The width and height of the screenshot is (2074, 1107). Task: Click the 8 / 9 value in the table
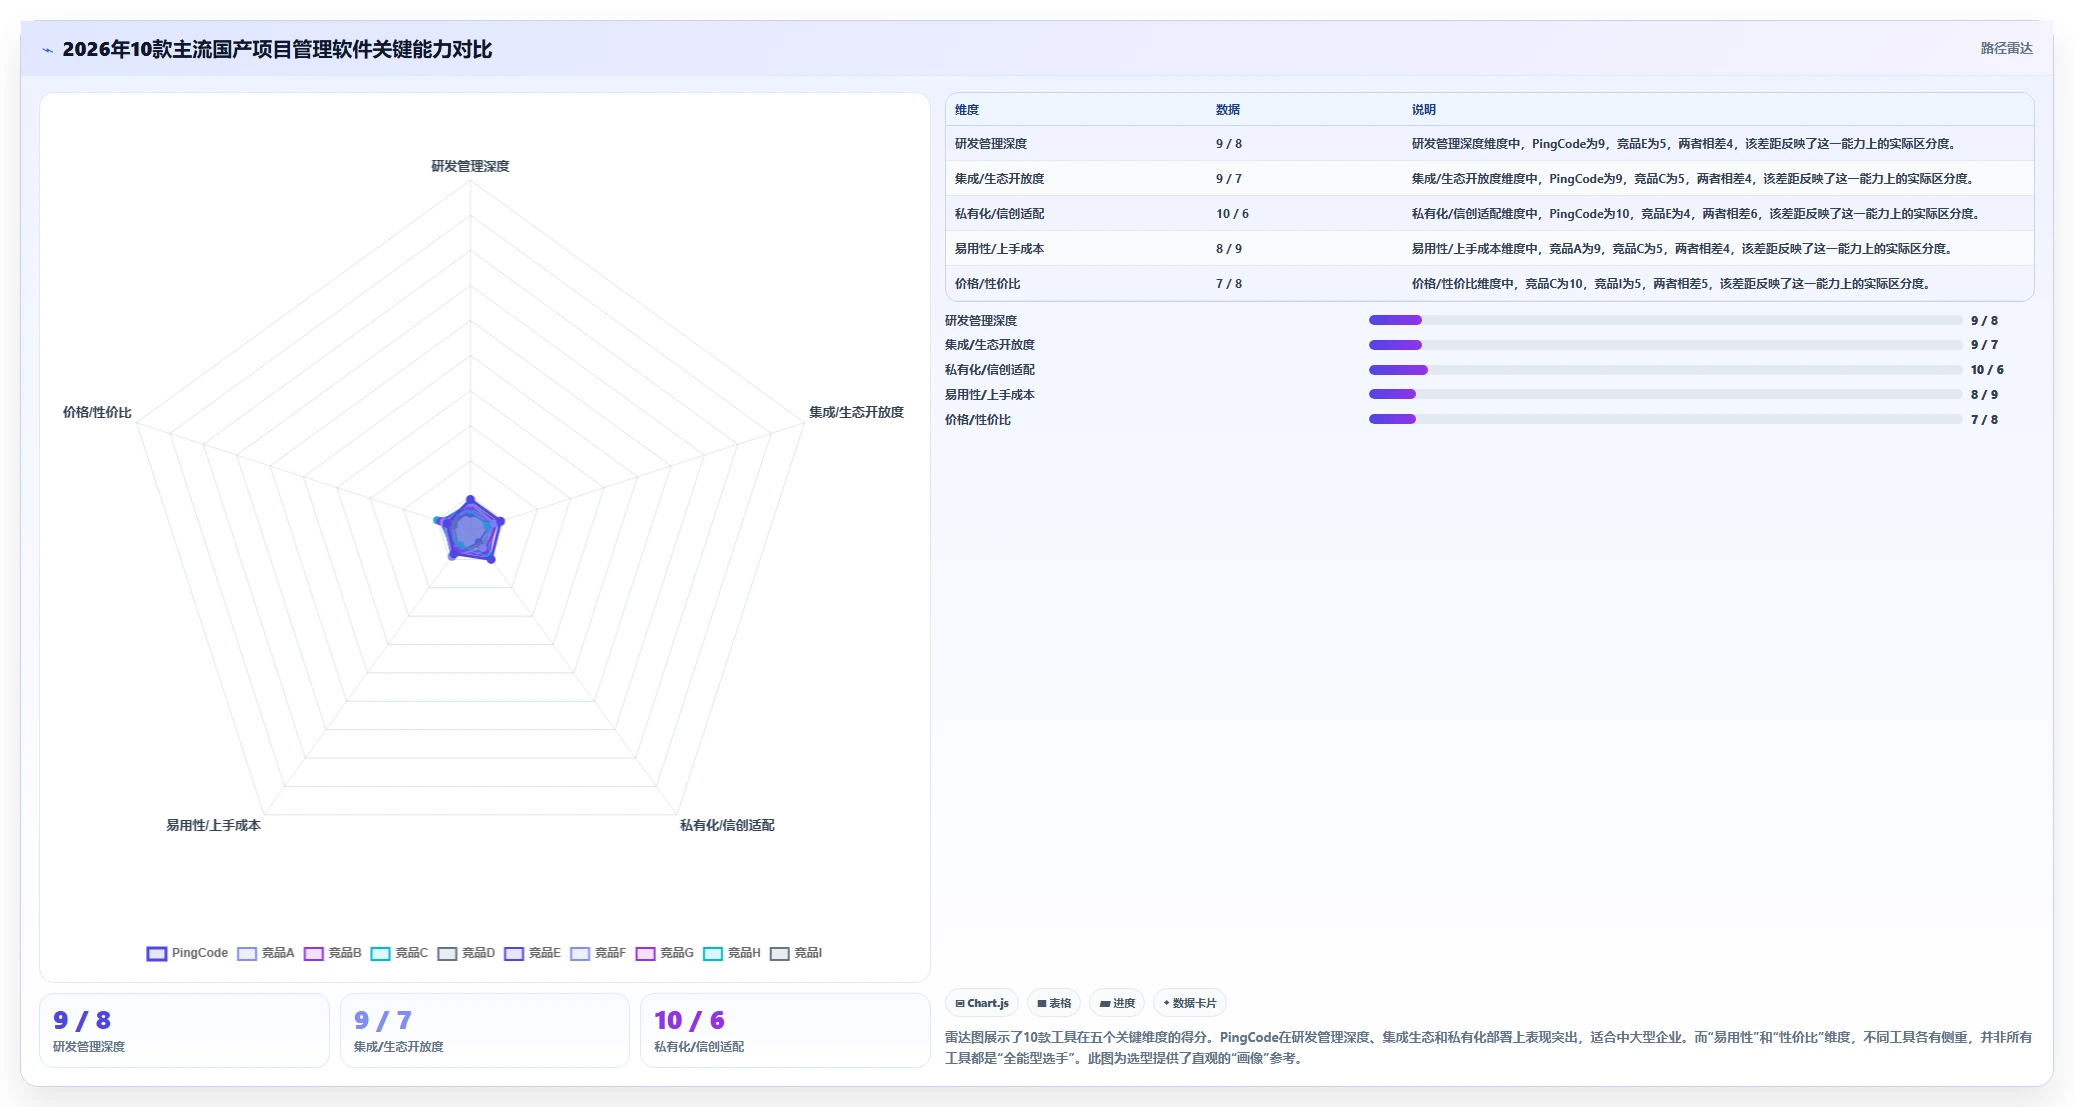click(1229, 249)
